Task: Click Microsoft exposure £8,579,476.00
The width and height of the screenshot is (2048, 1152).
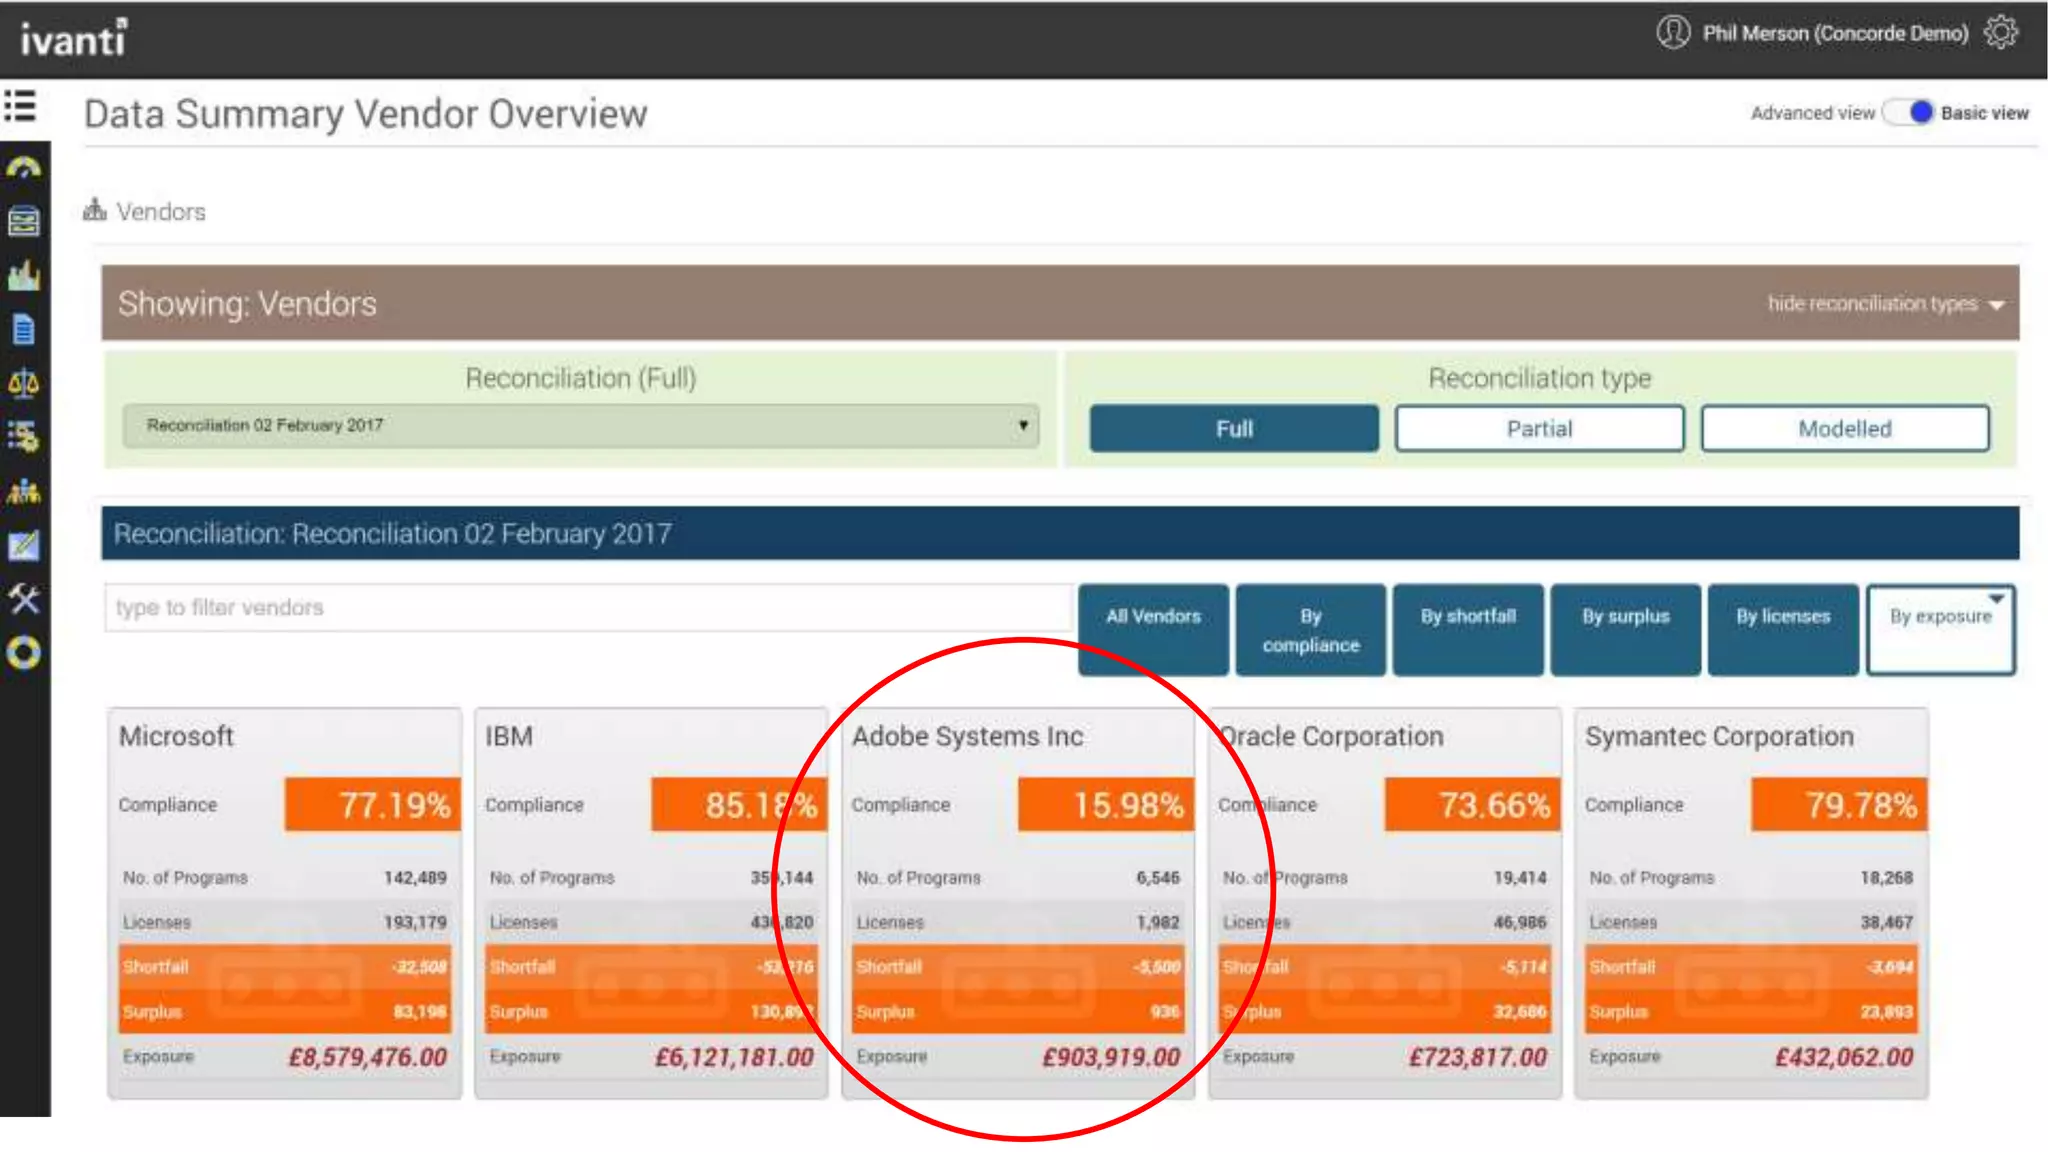Action: tap(367, 1057)
